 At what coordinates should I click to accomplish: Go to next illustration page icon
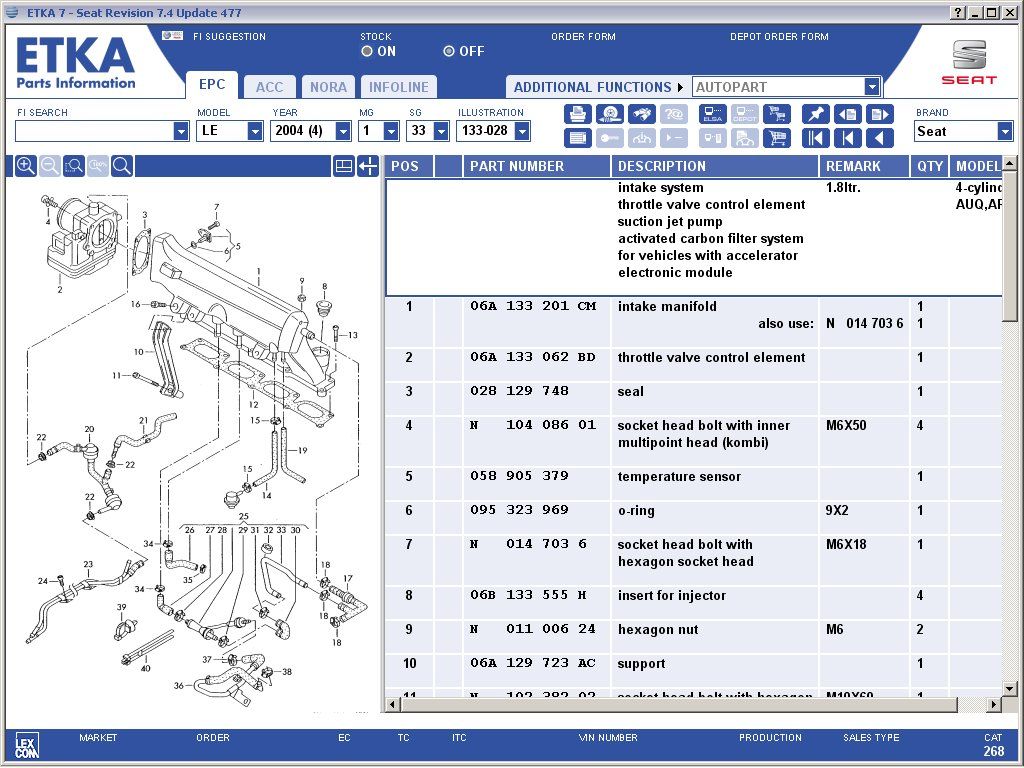click(879, 114)
